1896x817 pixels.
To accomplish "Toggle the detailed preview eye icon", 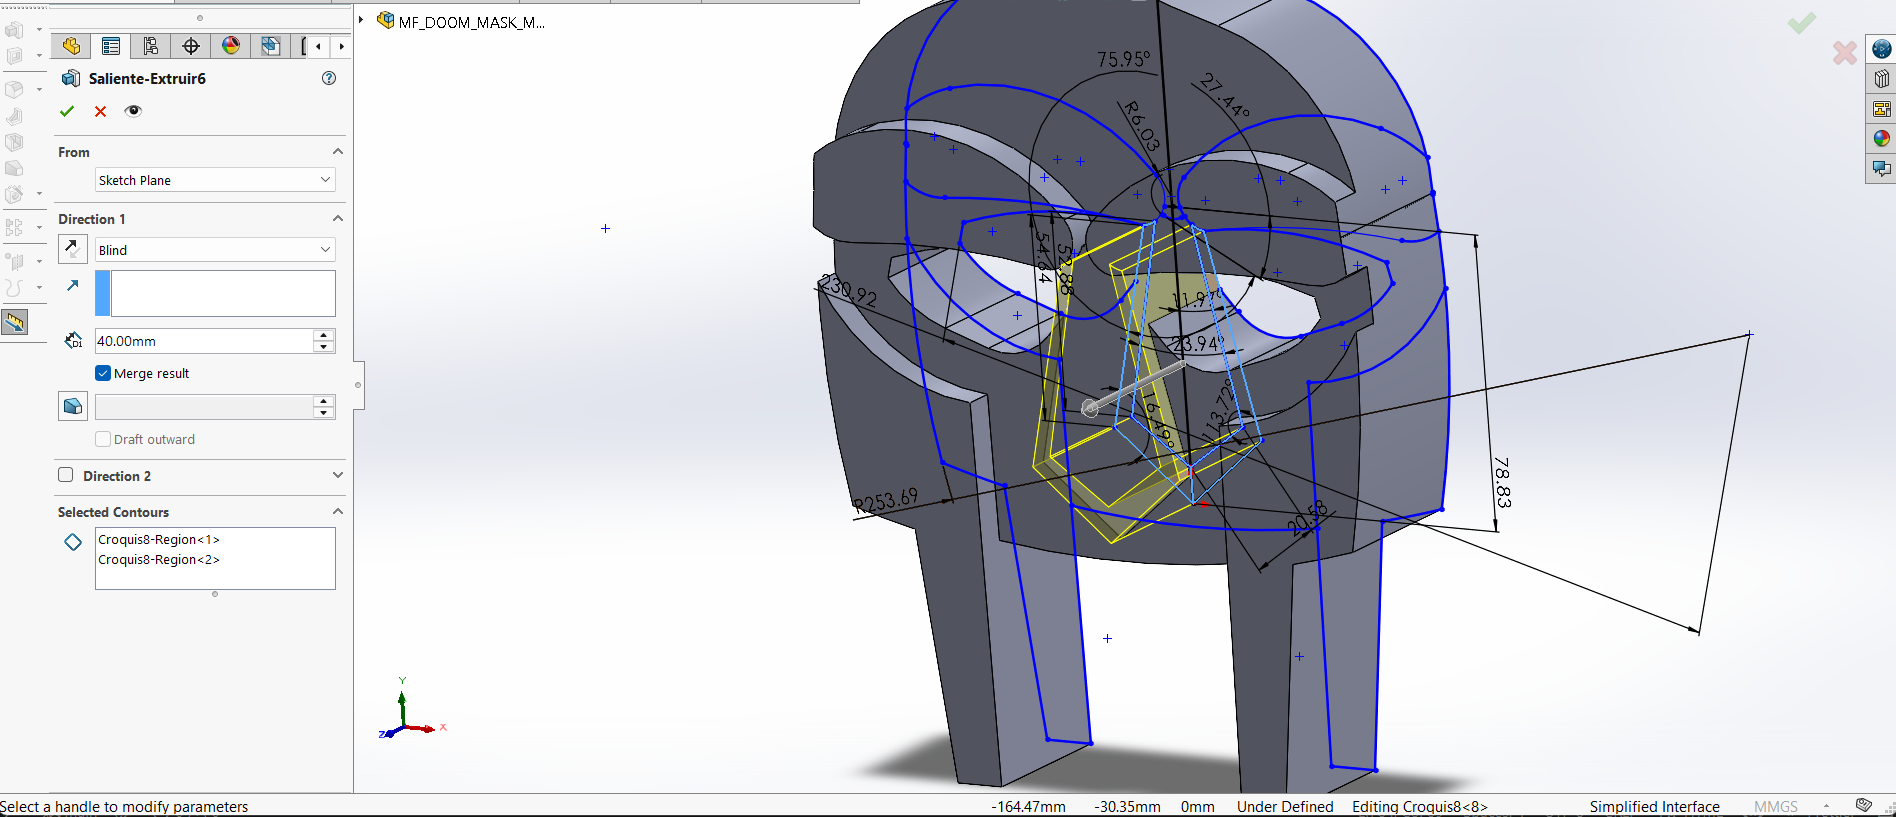I will point(133,111).
